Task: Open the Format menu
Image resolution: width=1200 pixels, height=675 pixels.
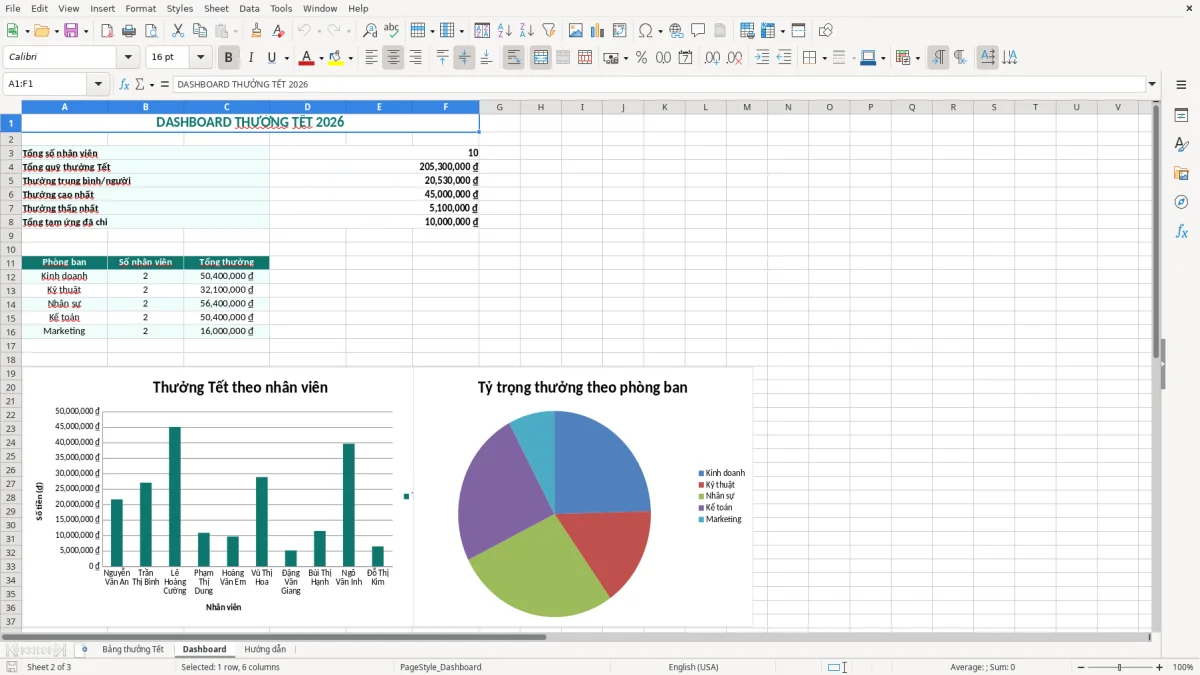Action: click(x=140, y=8)
